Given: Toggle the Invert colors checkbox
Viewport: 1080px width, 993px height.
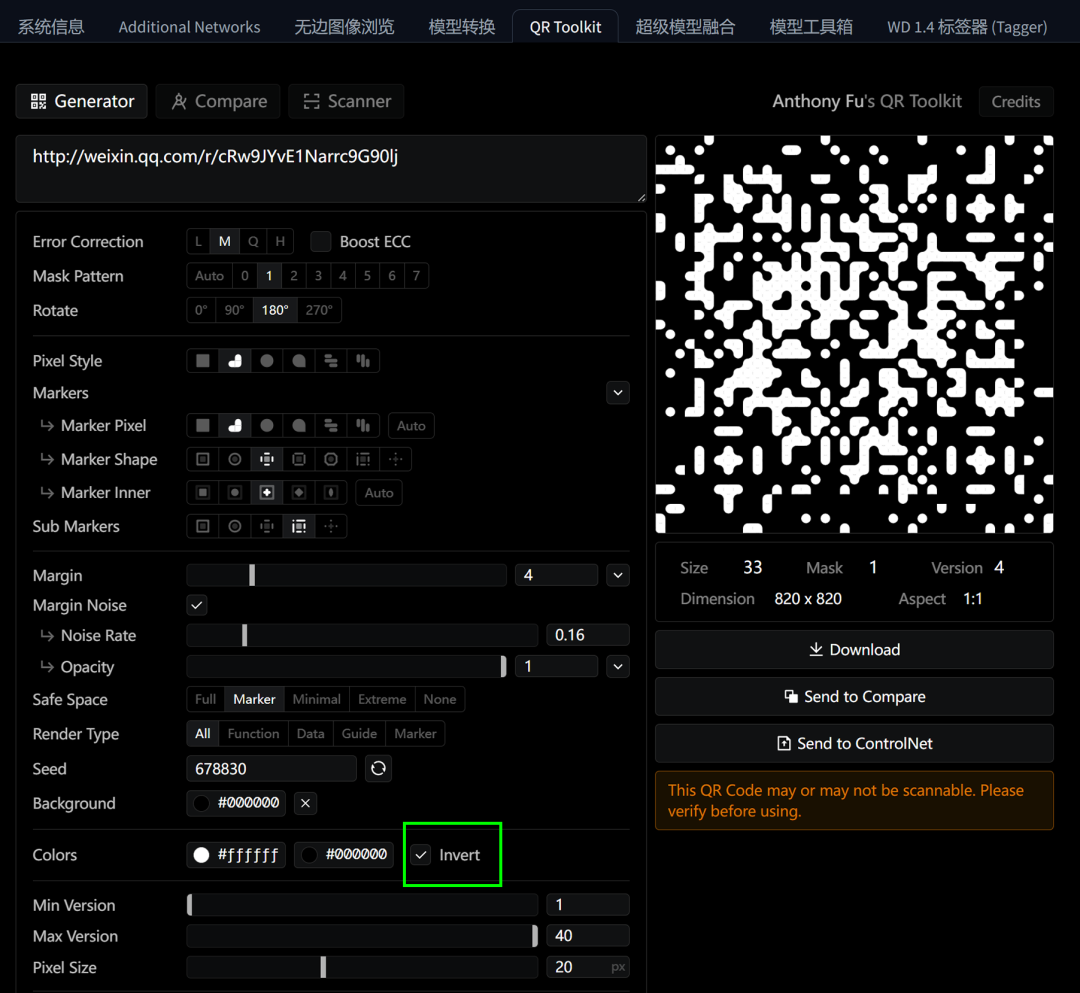Looking at the screenshot, I should [420, 855].
